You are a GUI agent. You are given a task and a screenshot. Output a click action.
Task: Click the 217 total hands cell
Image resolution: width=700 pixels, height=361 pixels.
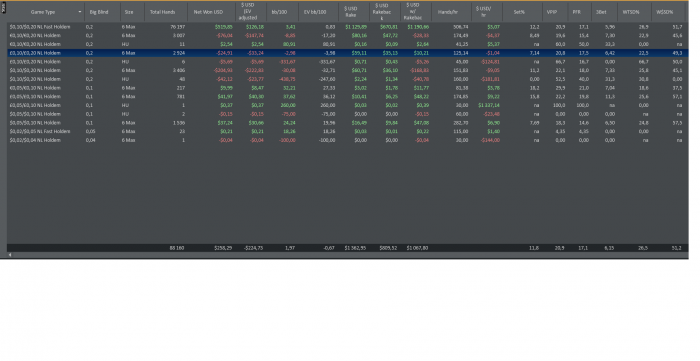pos(181,88)
